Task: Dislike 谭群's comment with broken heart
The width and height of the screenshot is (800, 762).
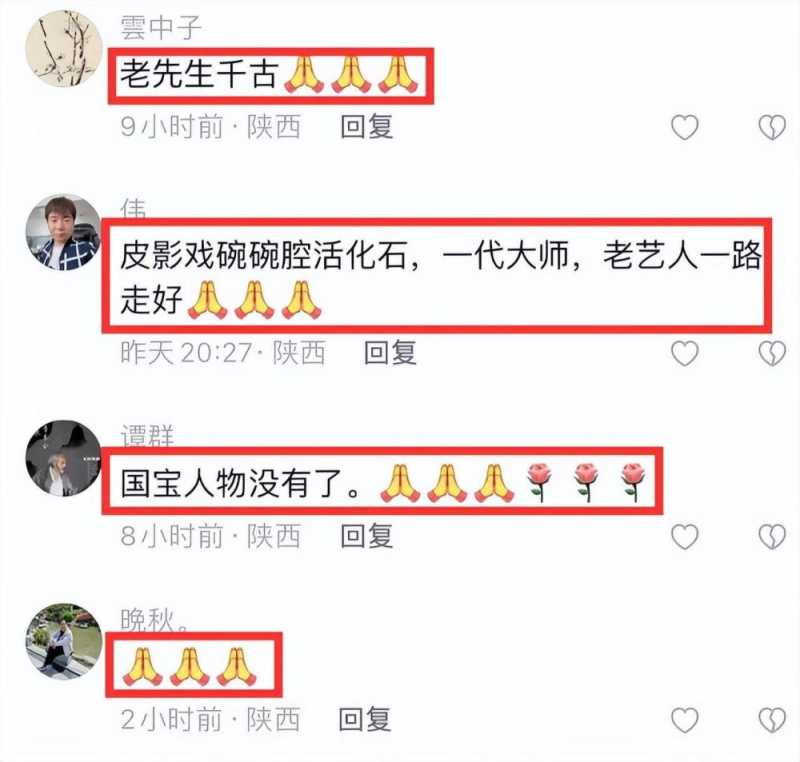Action: pos(772,537)
